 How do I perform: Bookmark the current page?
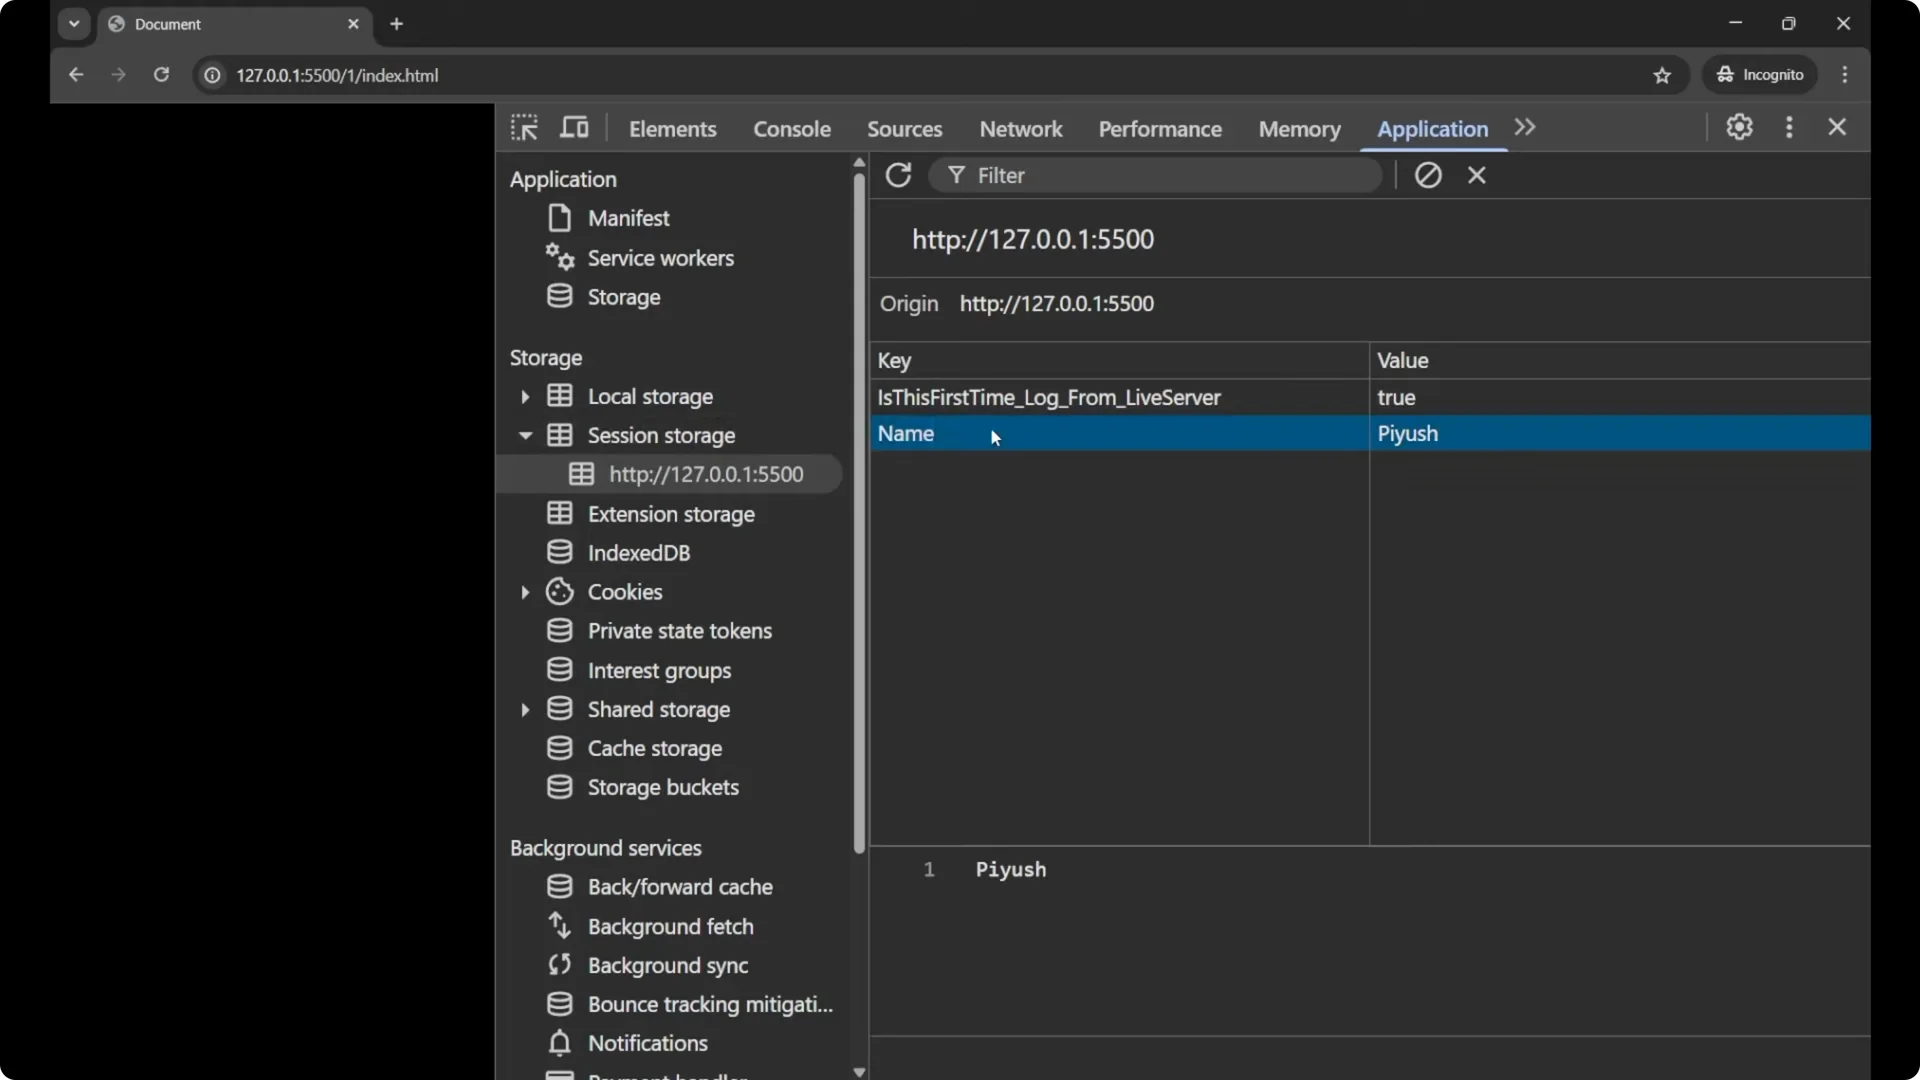[1663, 75]
